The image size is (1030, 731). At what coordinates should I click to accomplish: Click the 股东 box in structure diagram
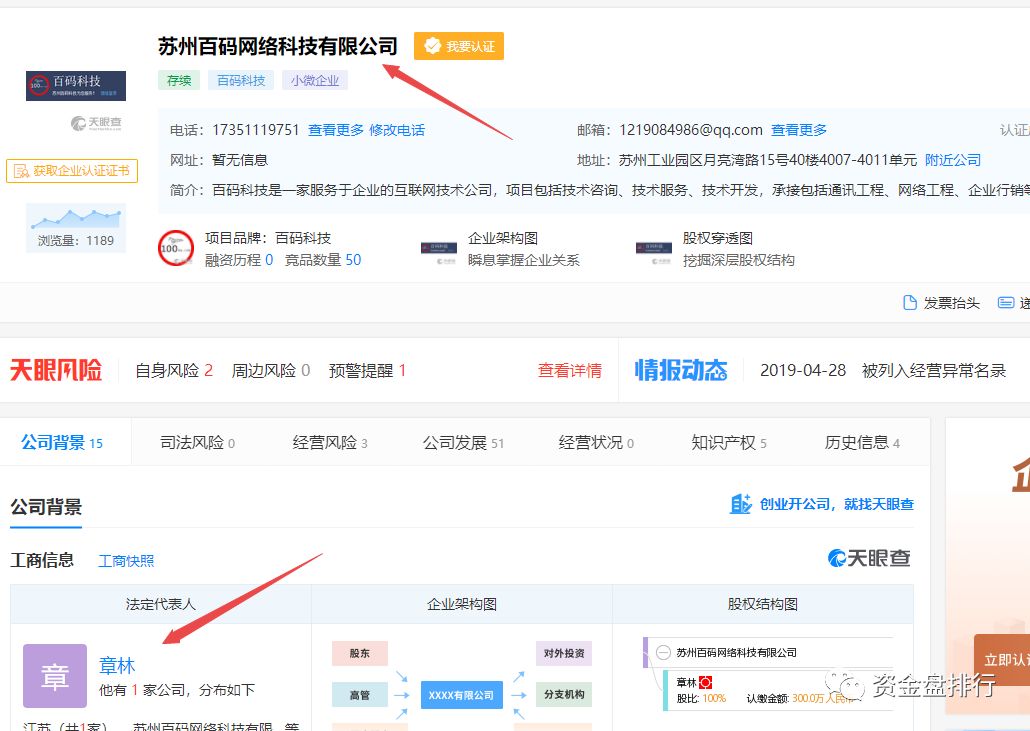click(359, 653)
